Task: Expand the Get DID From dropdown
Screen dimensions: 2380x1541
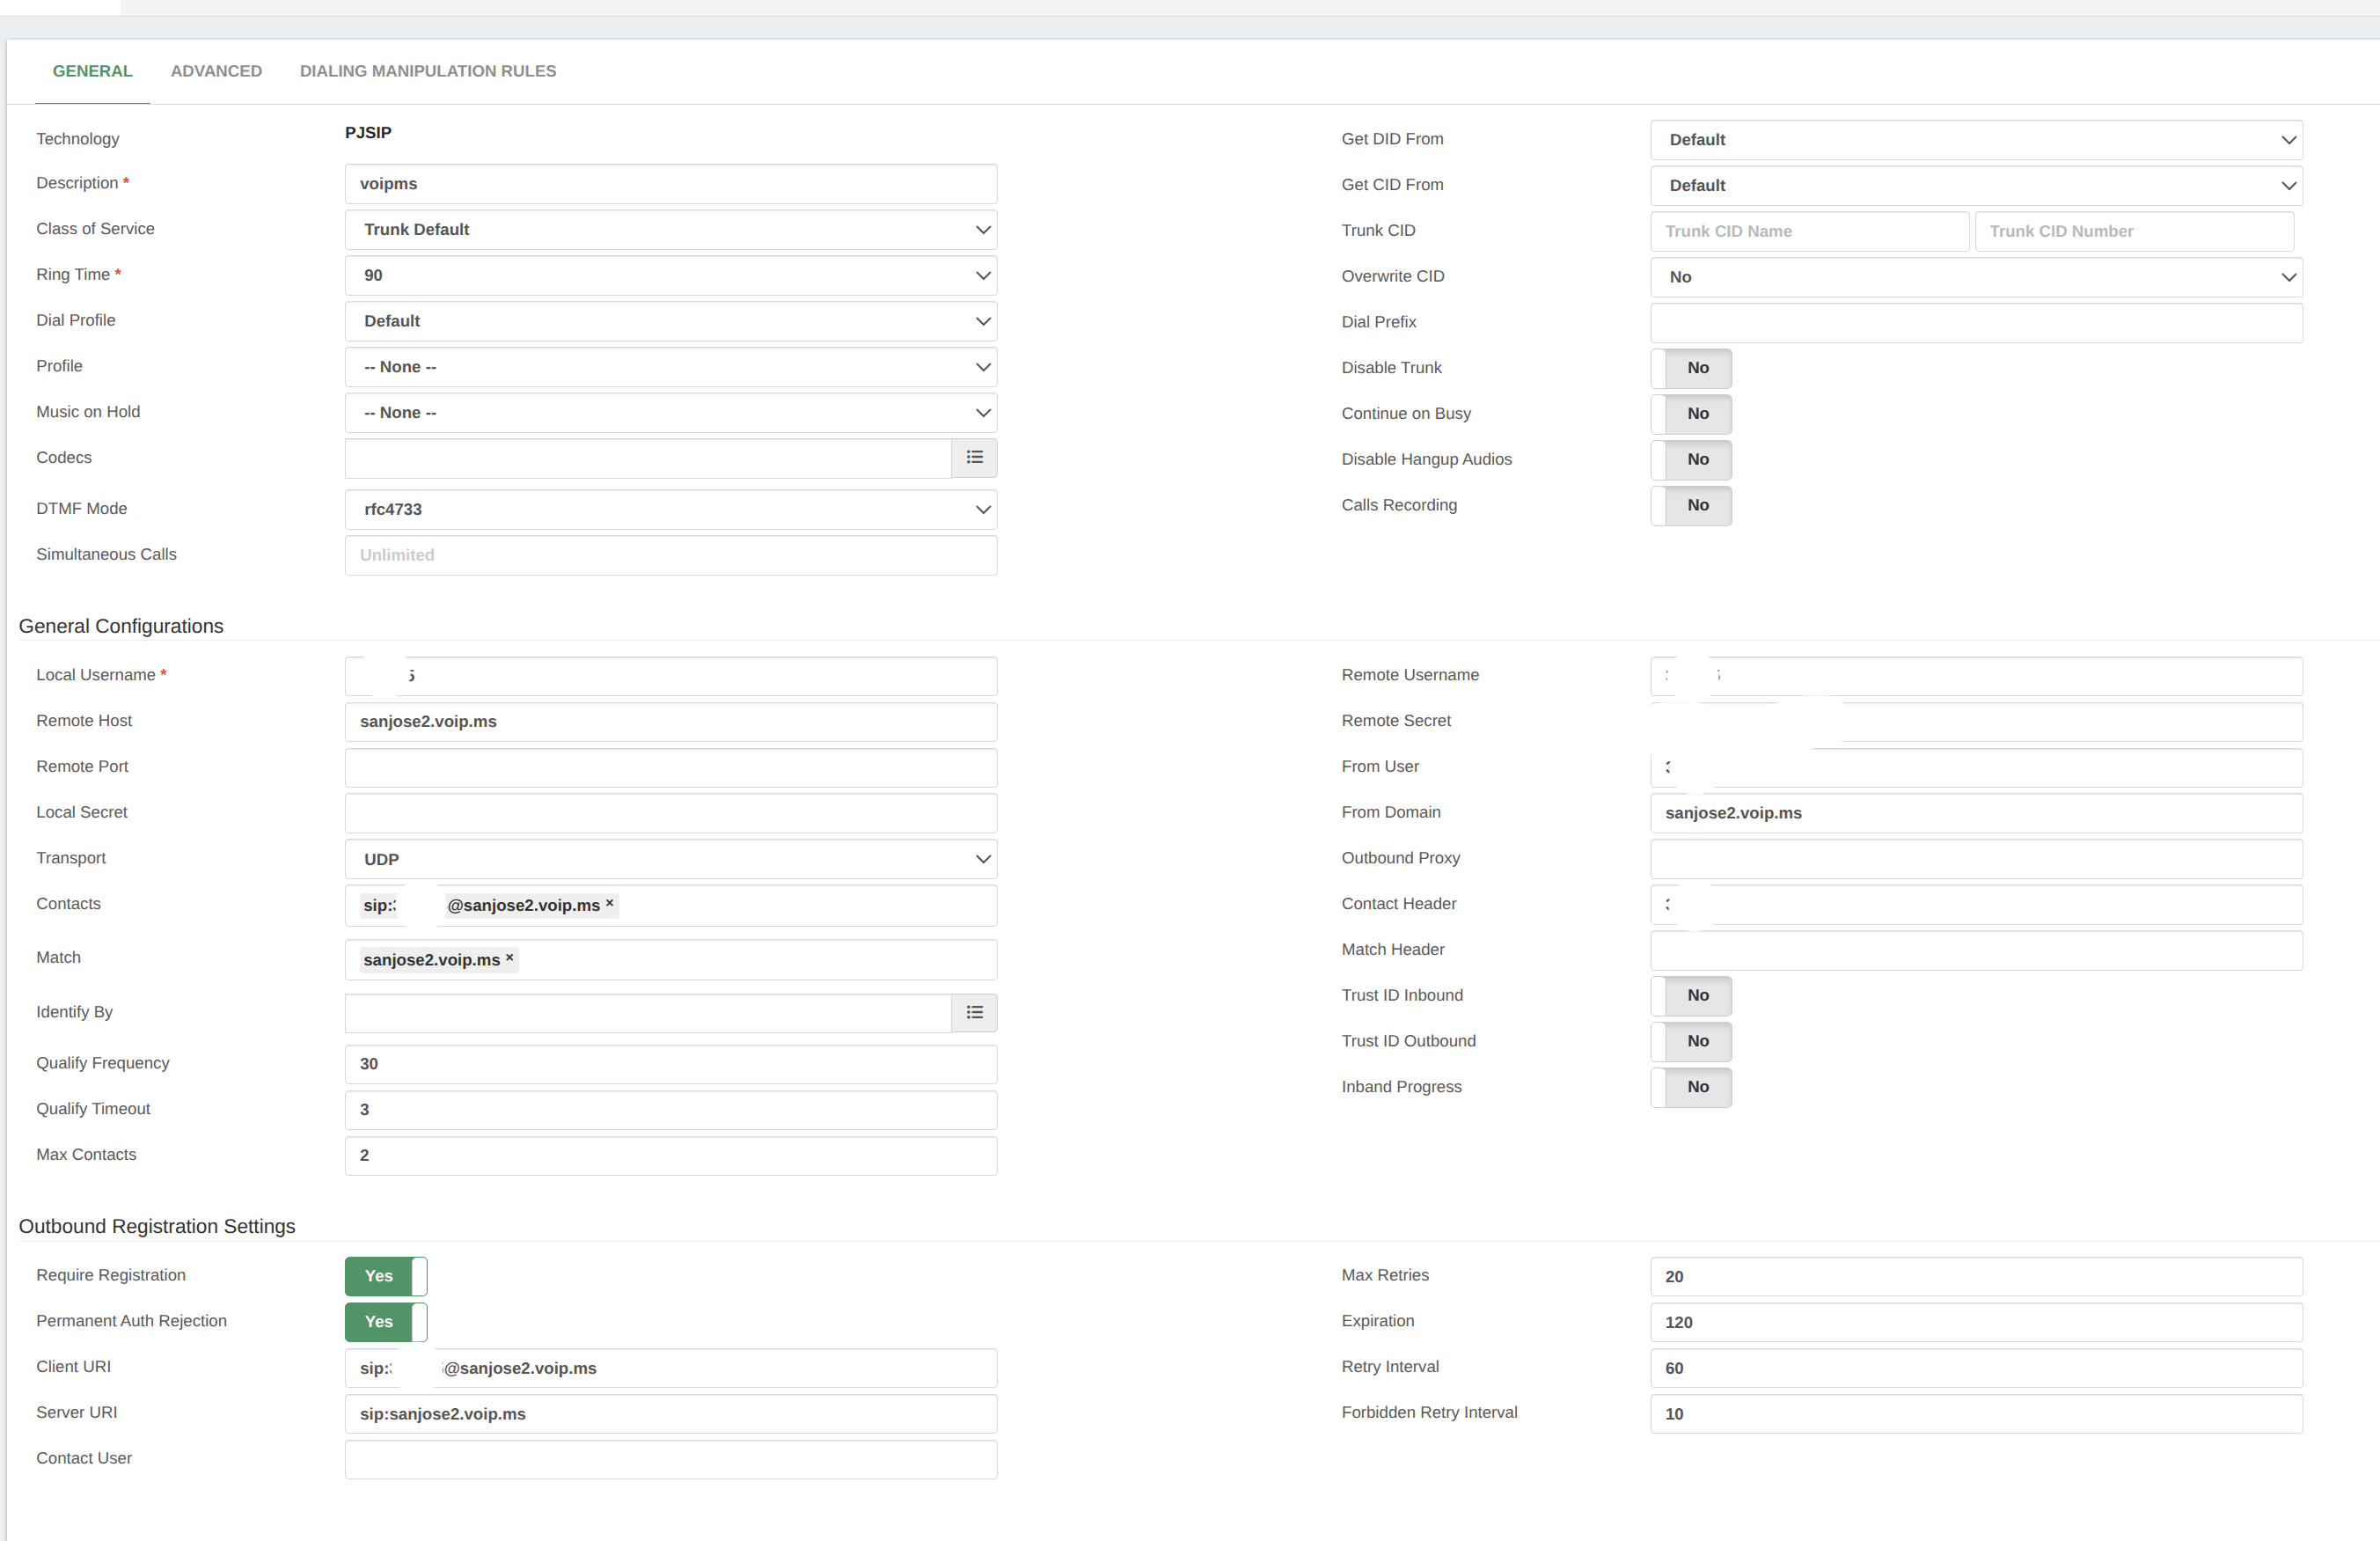Action: click(x=1975, y=140)
